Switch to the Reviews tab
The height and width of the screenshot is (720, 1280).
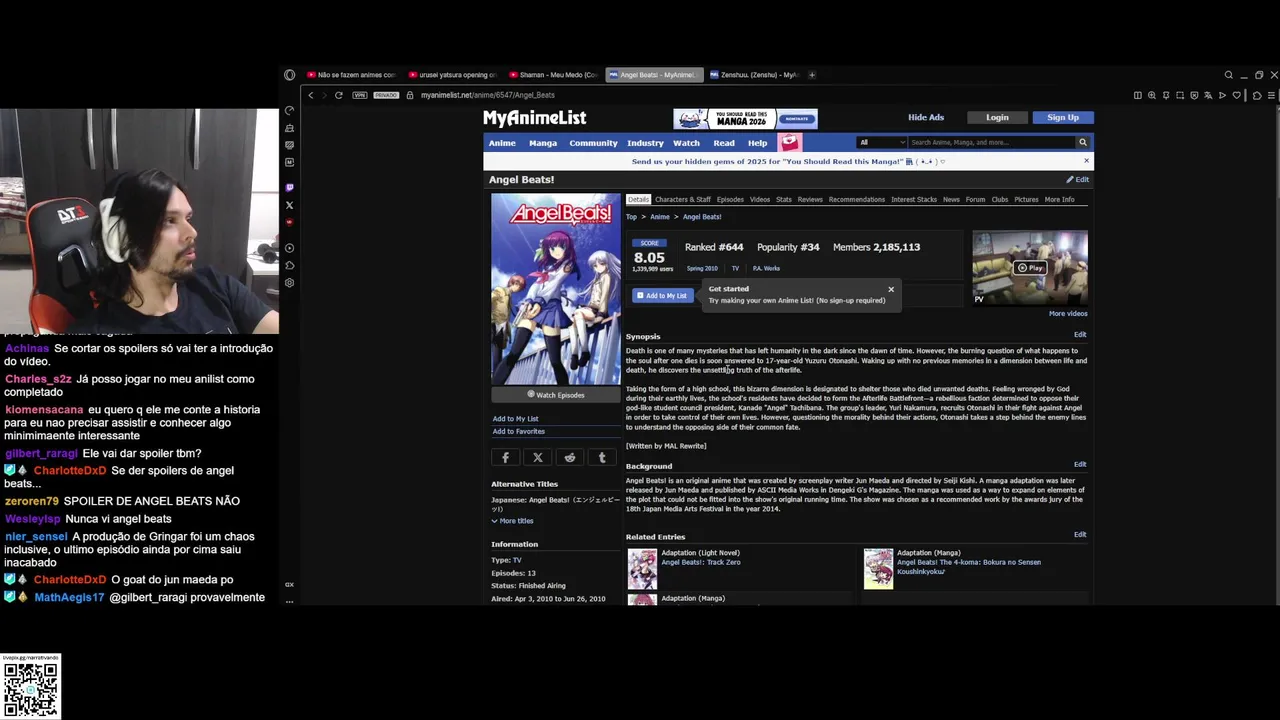pyautogui.click(x=810, y=199)
